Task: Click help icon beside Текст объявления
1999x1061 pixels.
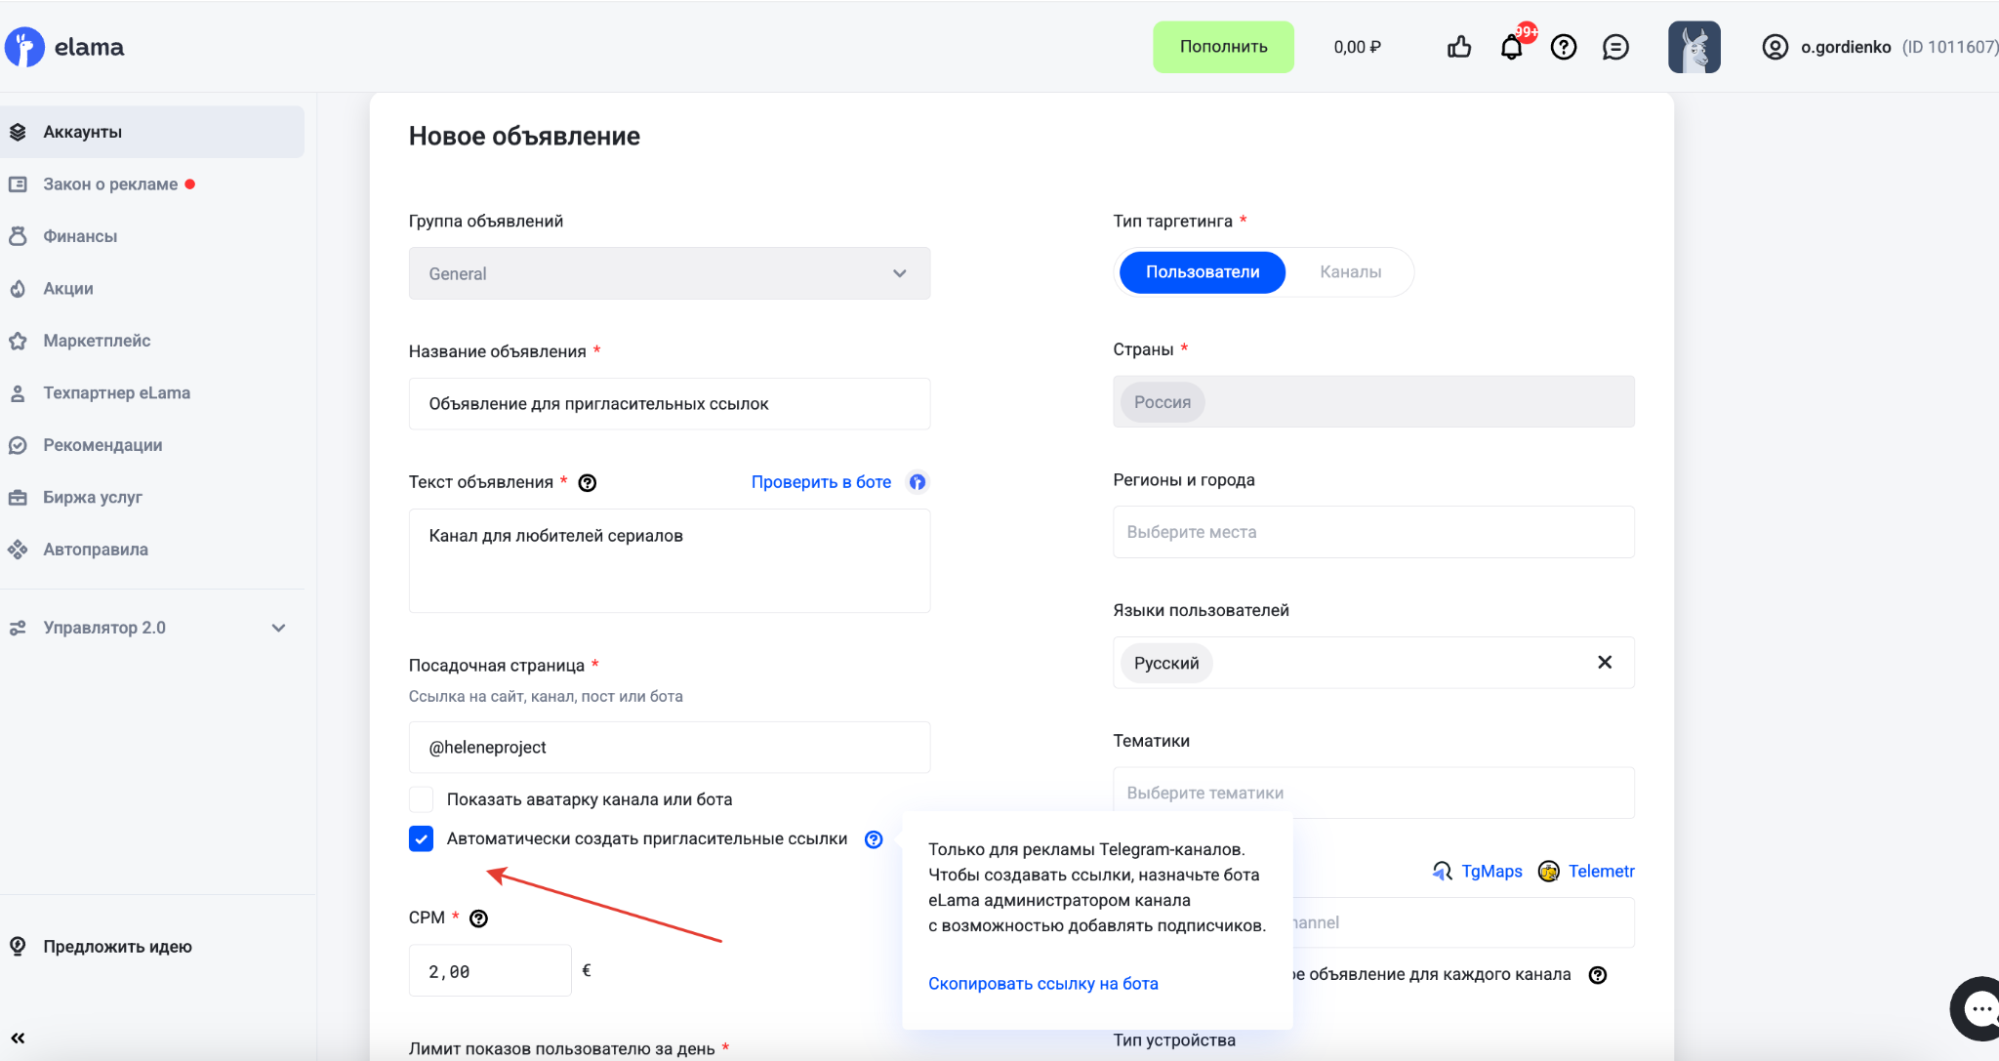Action: (x=588, y=483)
